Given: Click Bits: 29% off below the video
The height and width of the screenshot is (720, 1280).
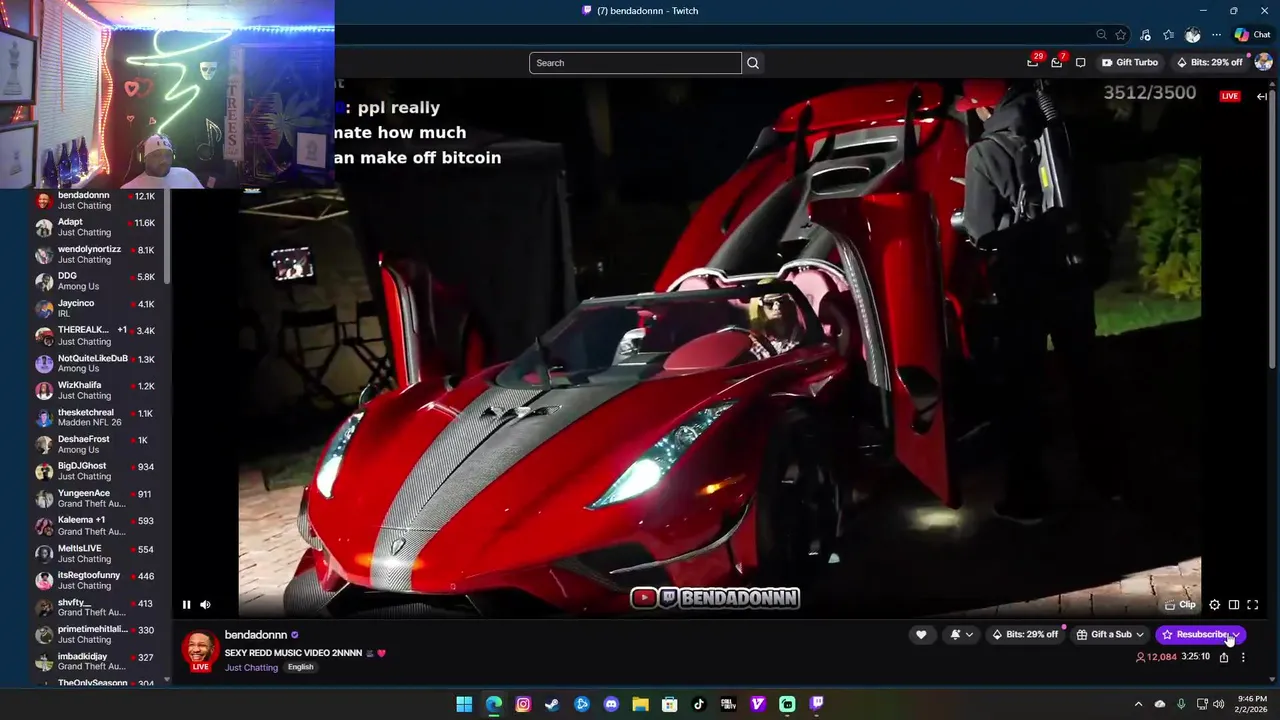Looking at the screenshot, I should (x=1025, y=634).
